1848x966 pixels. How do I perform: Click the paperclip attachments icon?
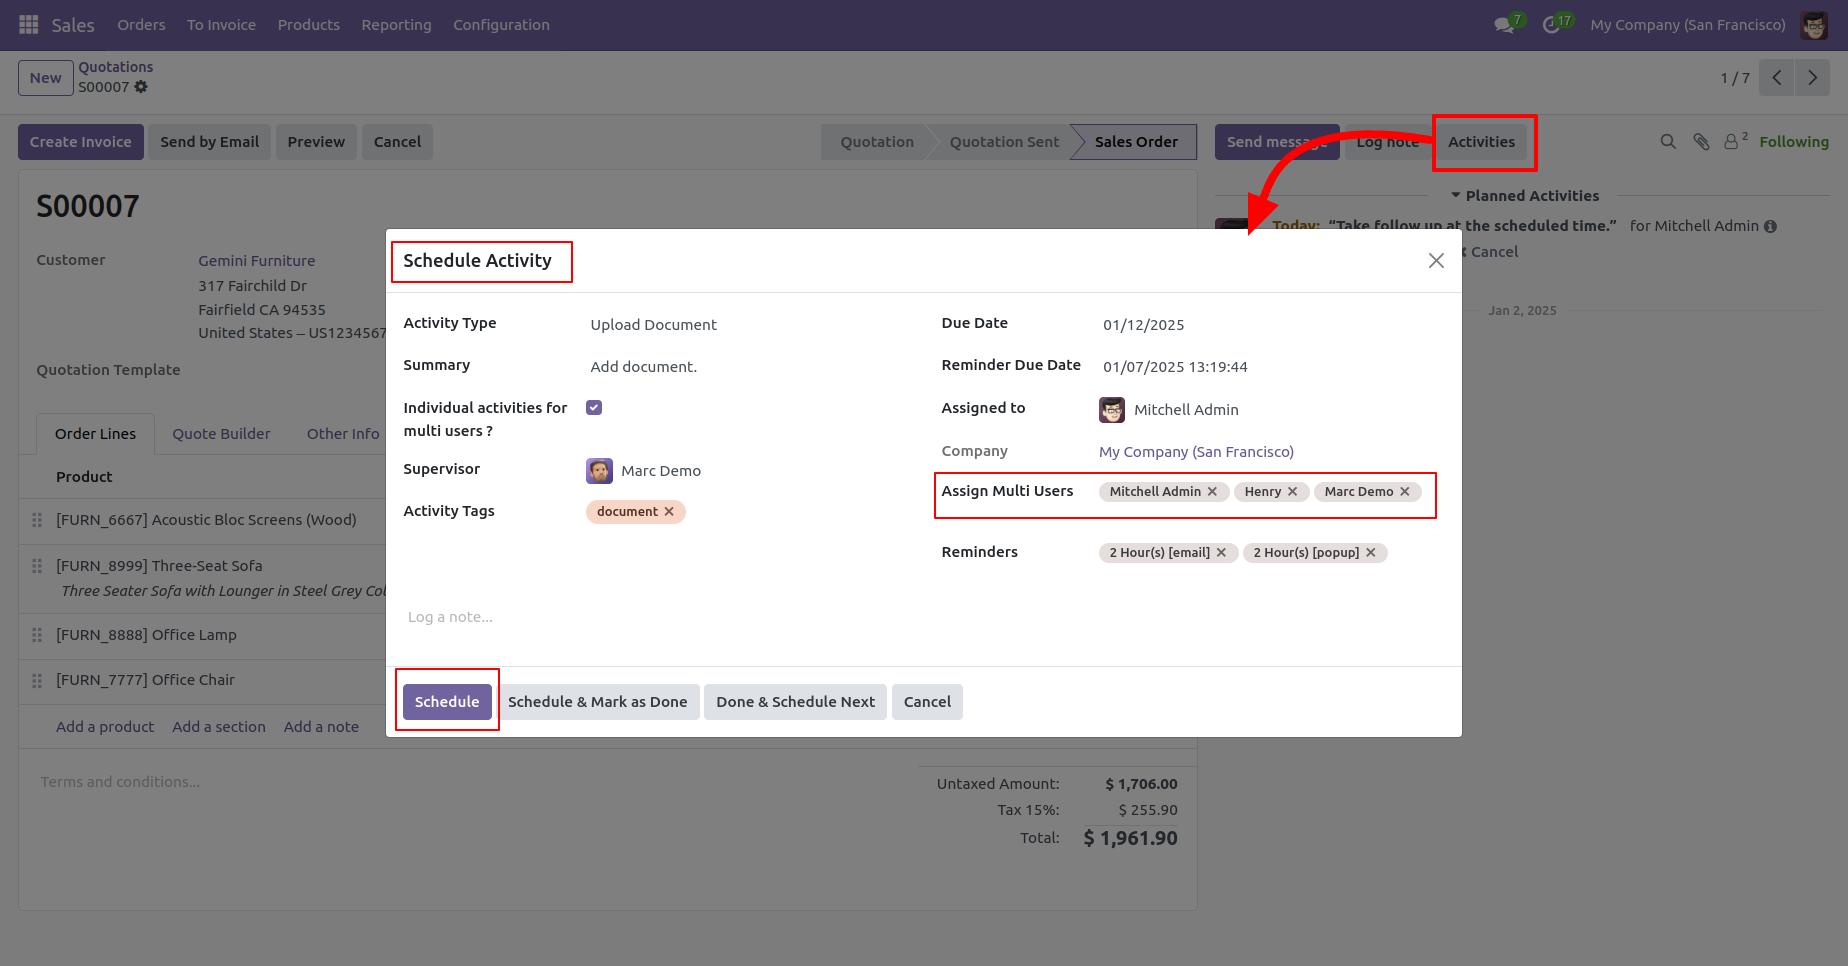tap(1701, 142)
